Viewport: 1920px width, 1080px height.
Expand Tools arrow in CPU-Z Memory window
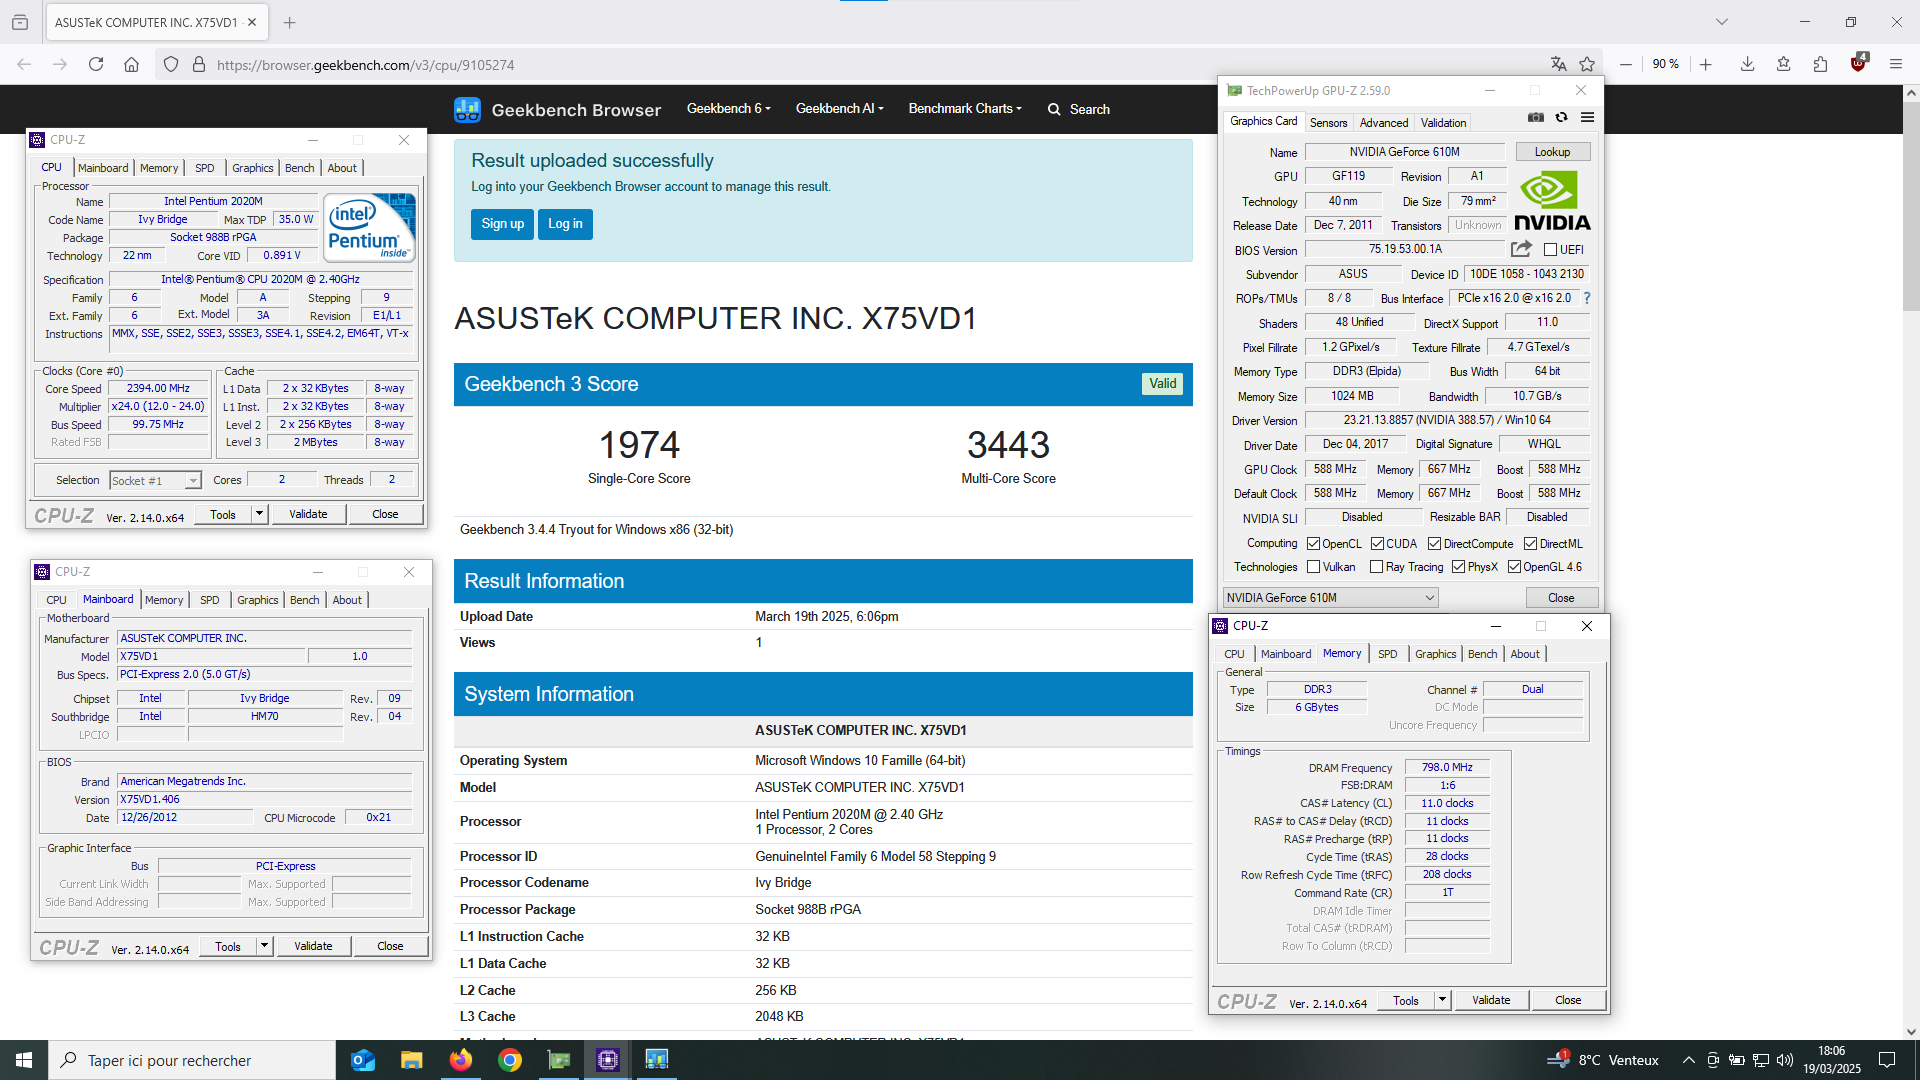pyautogui.click(x=1442, y=1000)
